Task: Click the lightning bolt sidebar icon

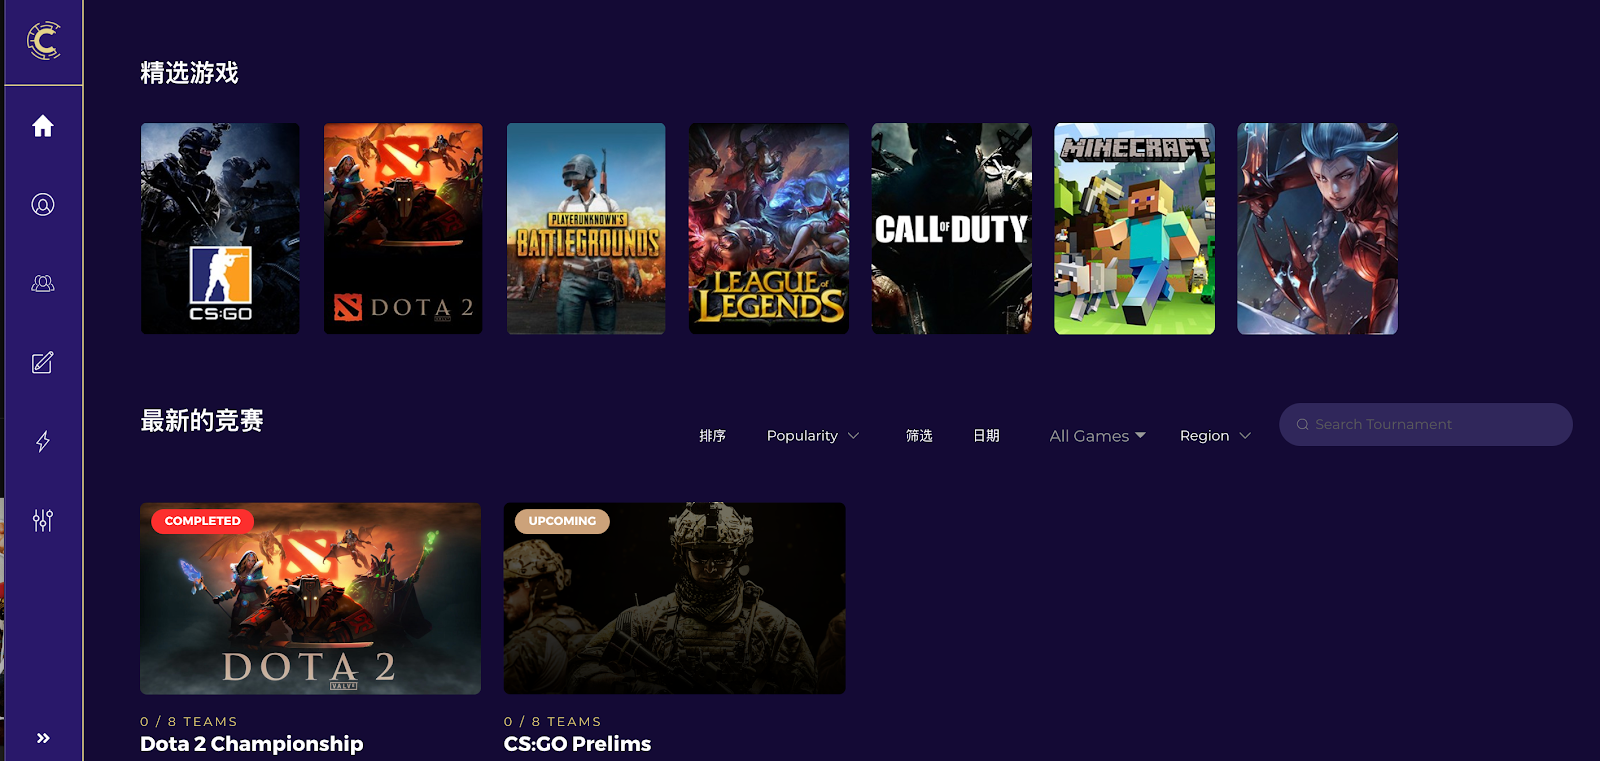Action: click(x=43, y=441)
